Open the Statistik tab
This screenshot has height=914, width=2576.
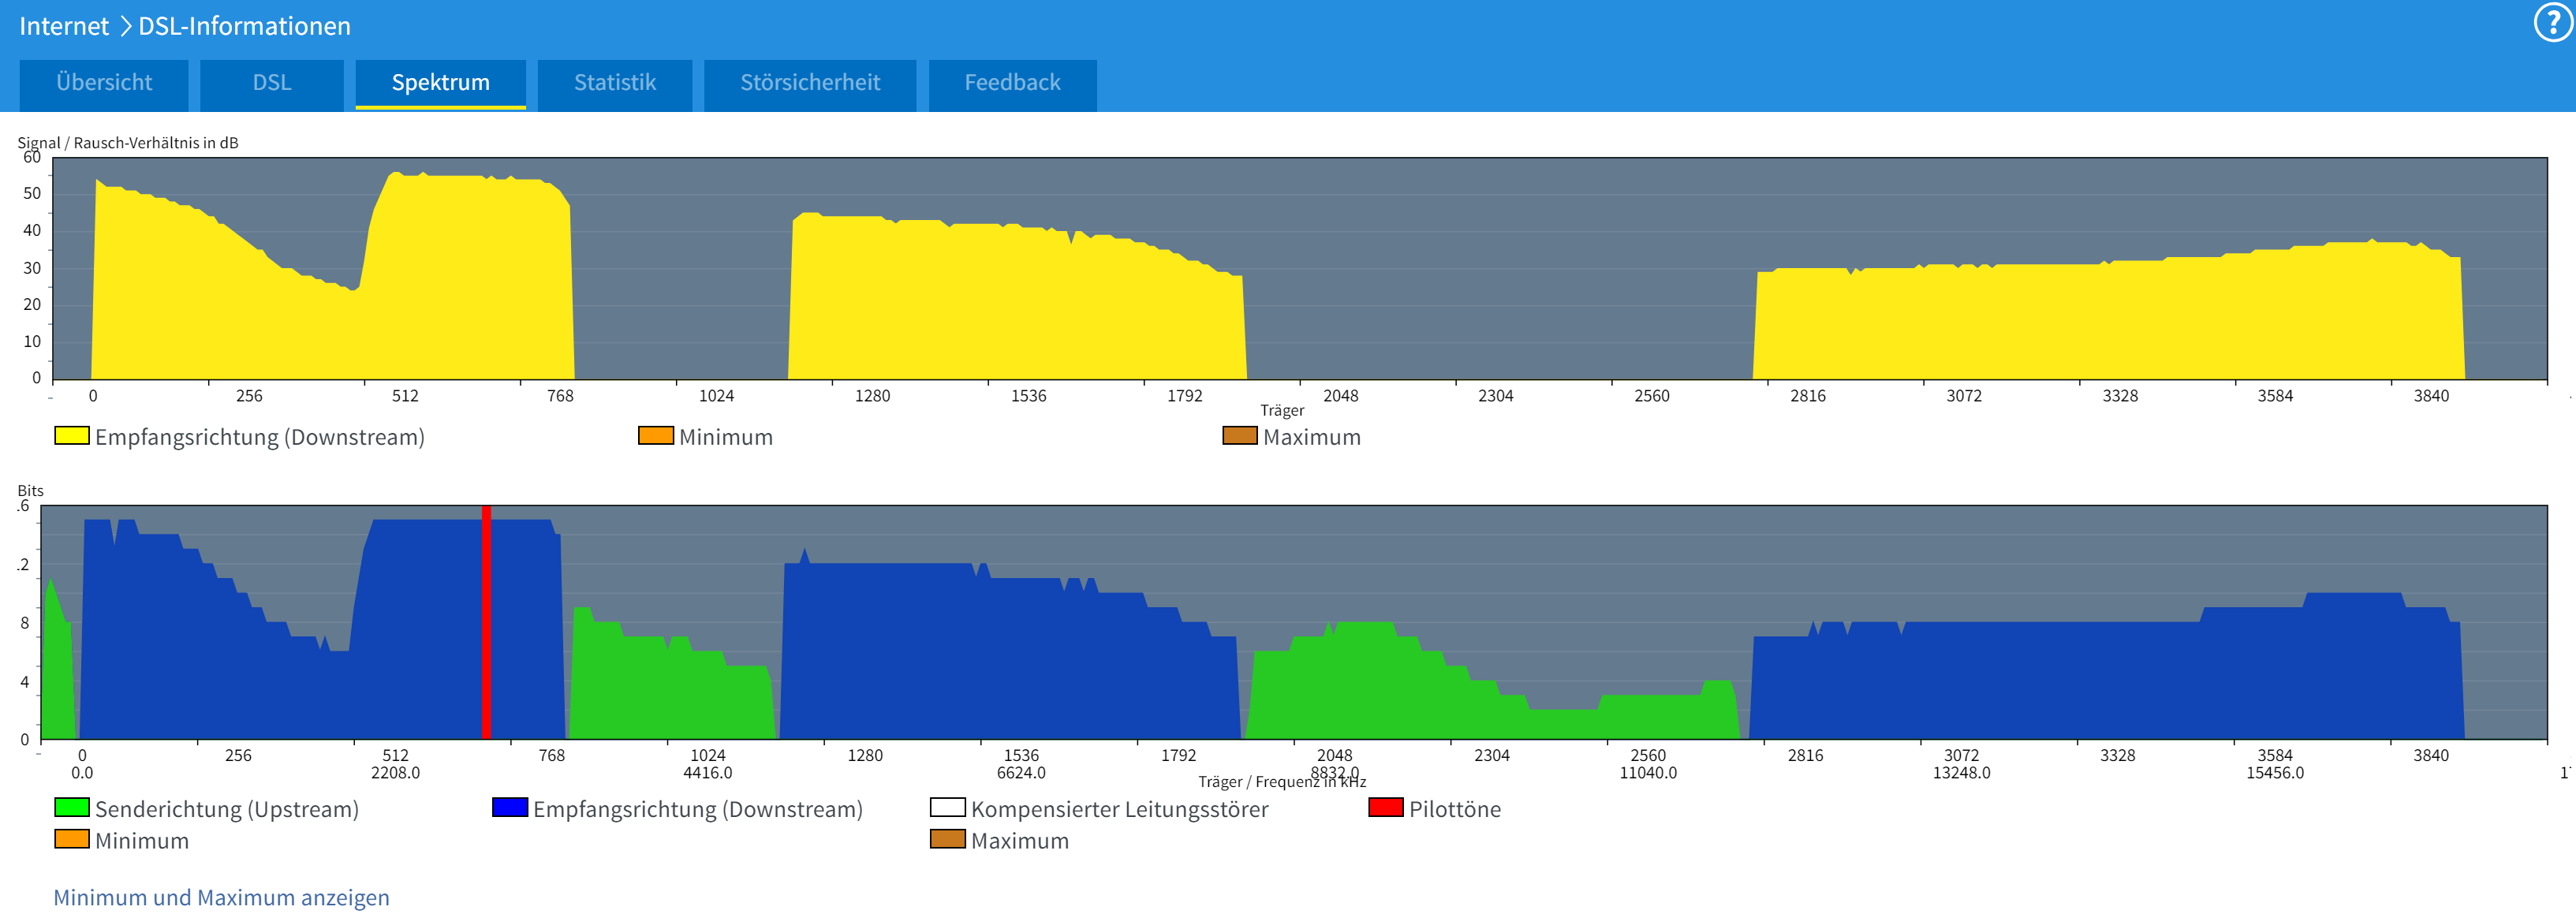tap(614, 83)
